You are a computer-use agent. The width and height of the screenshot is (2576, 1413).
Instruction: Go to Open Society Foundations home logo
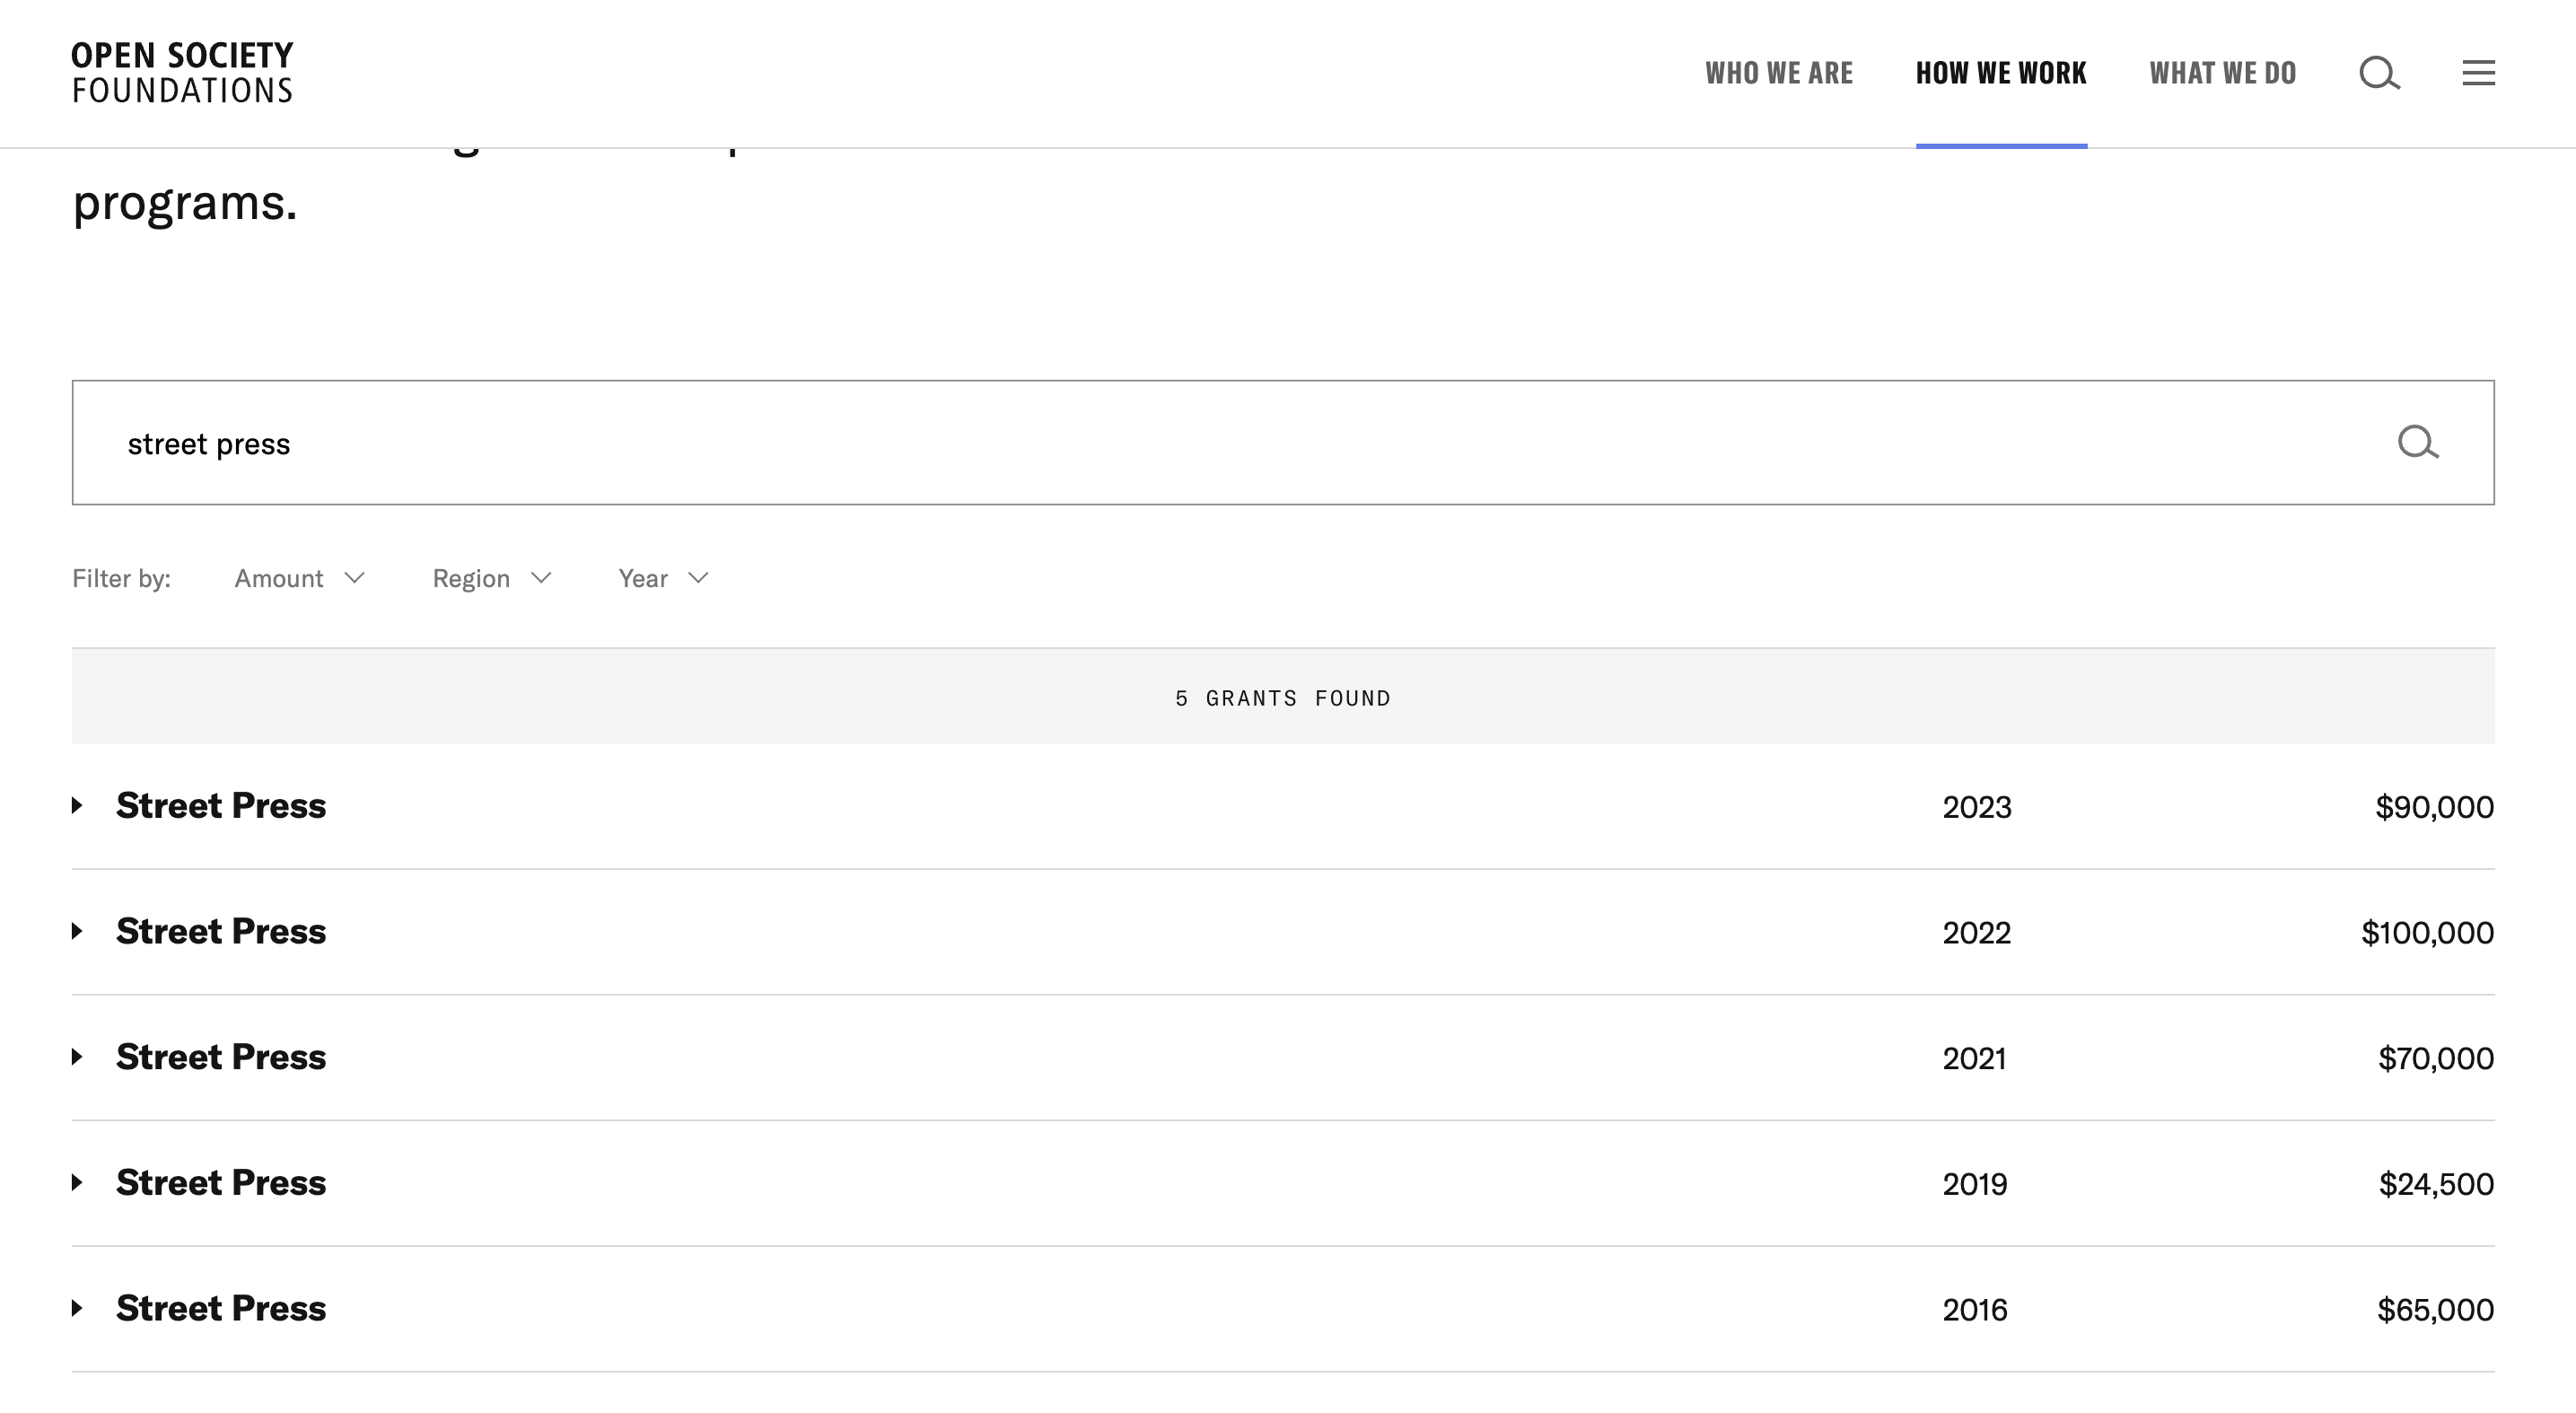click(182, 72)
